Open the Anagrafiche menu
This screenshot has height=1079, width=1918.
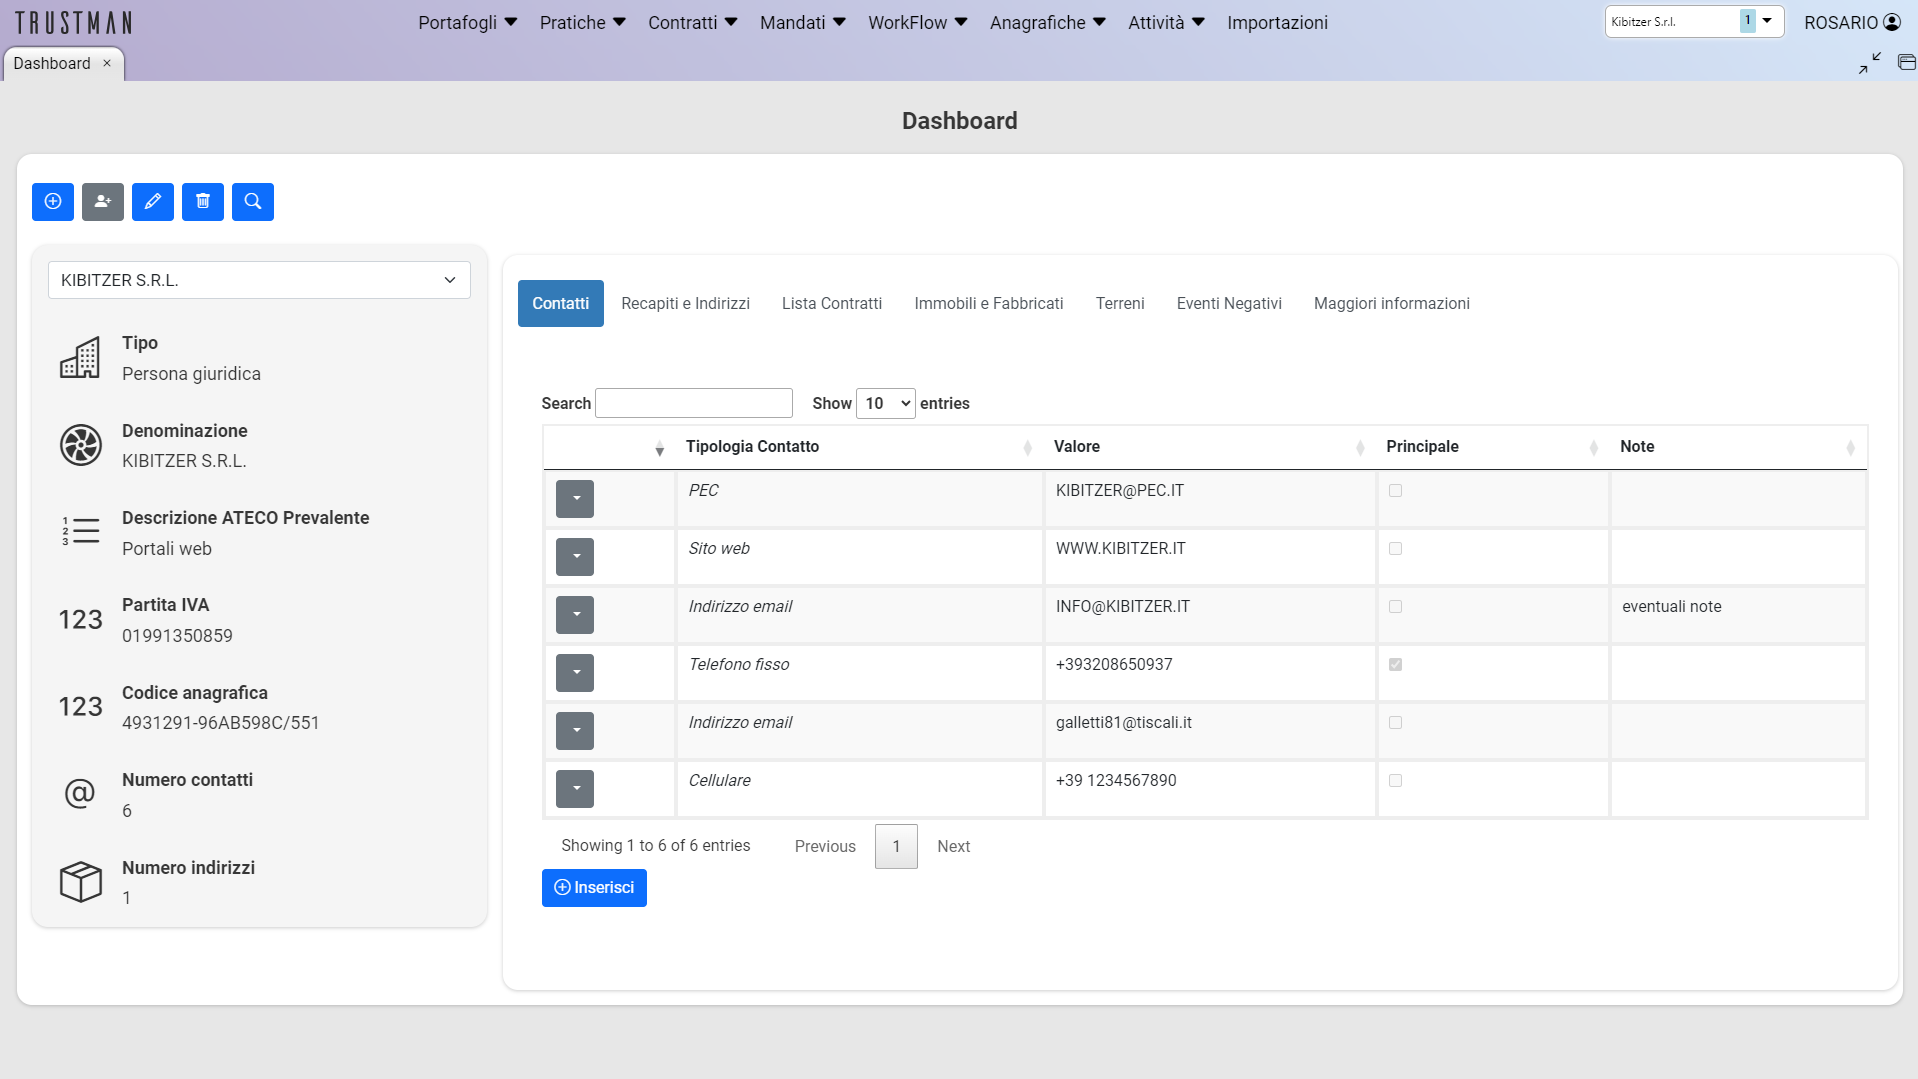1047,22
